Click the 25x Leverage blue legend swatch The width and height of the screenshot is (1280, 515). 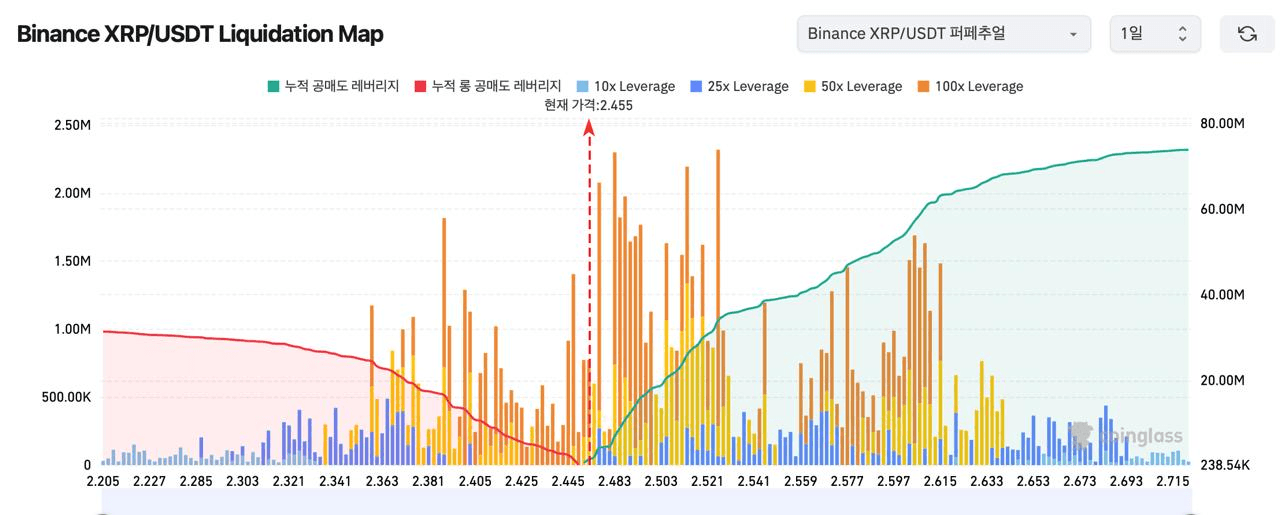point(695,86)
